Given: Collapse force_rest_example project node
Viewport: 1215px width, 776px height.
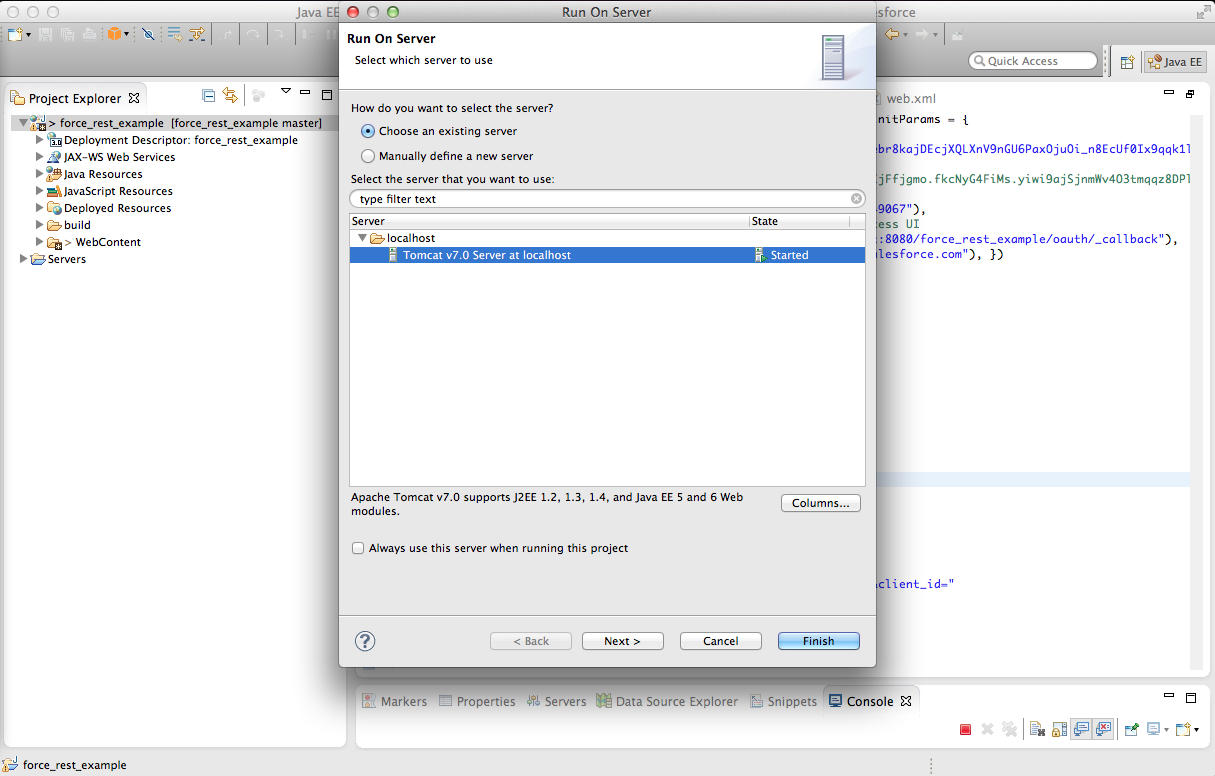Looking at the screenshot, I should pyautogui.click(x=23, y=123).
